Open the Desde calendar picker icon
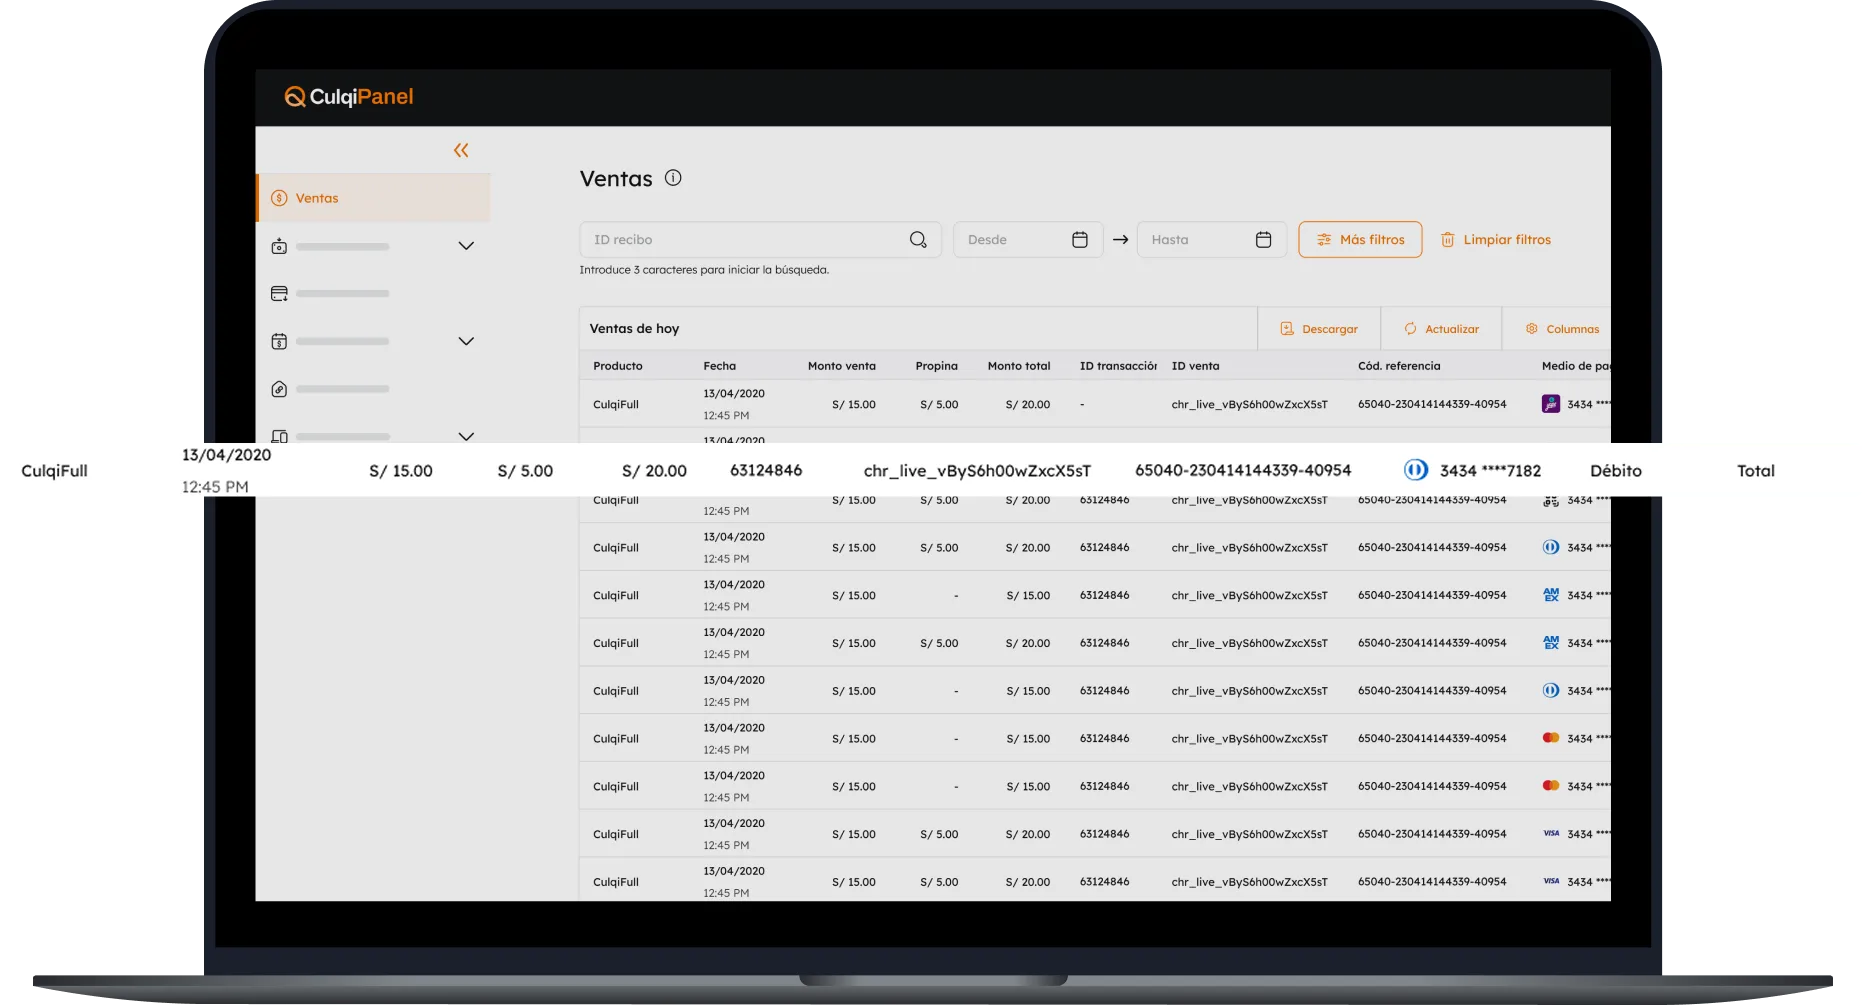Image resolution: width=1863 pixels, height=1005 pixels. 1080,240
